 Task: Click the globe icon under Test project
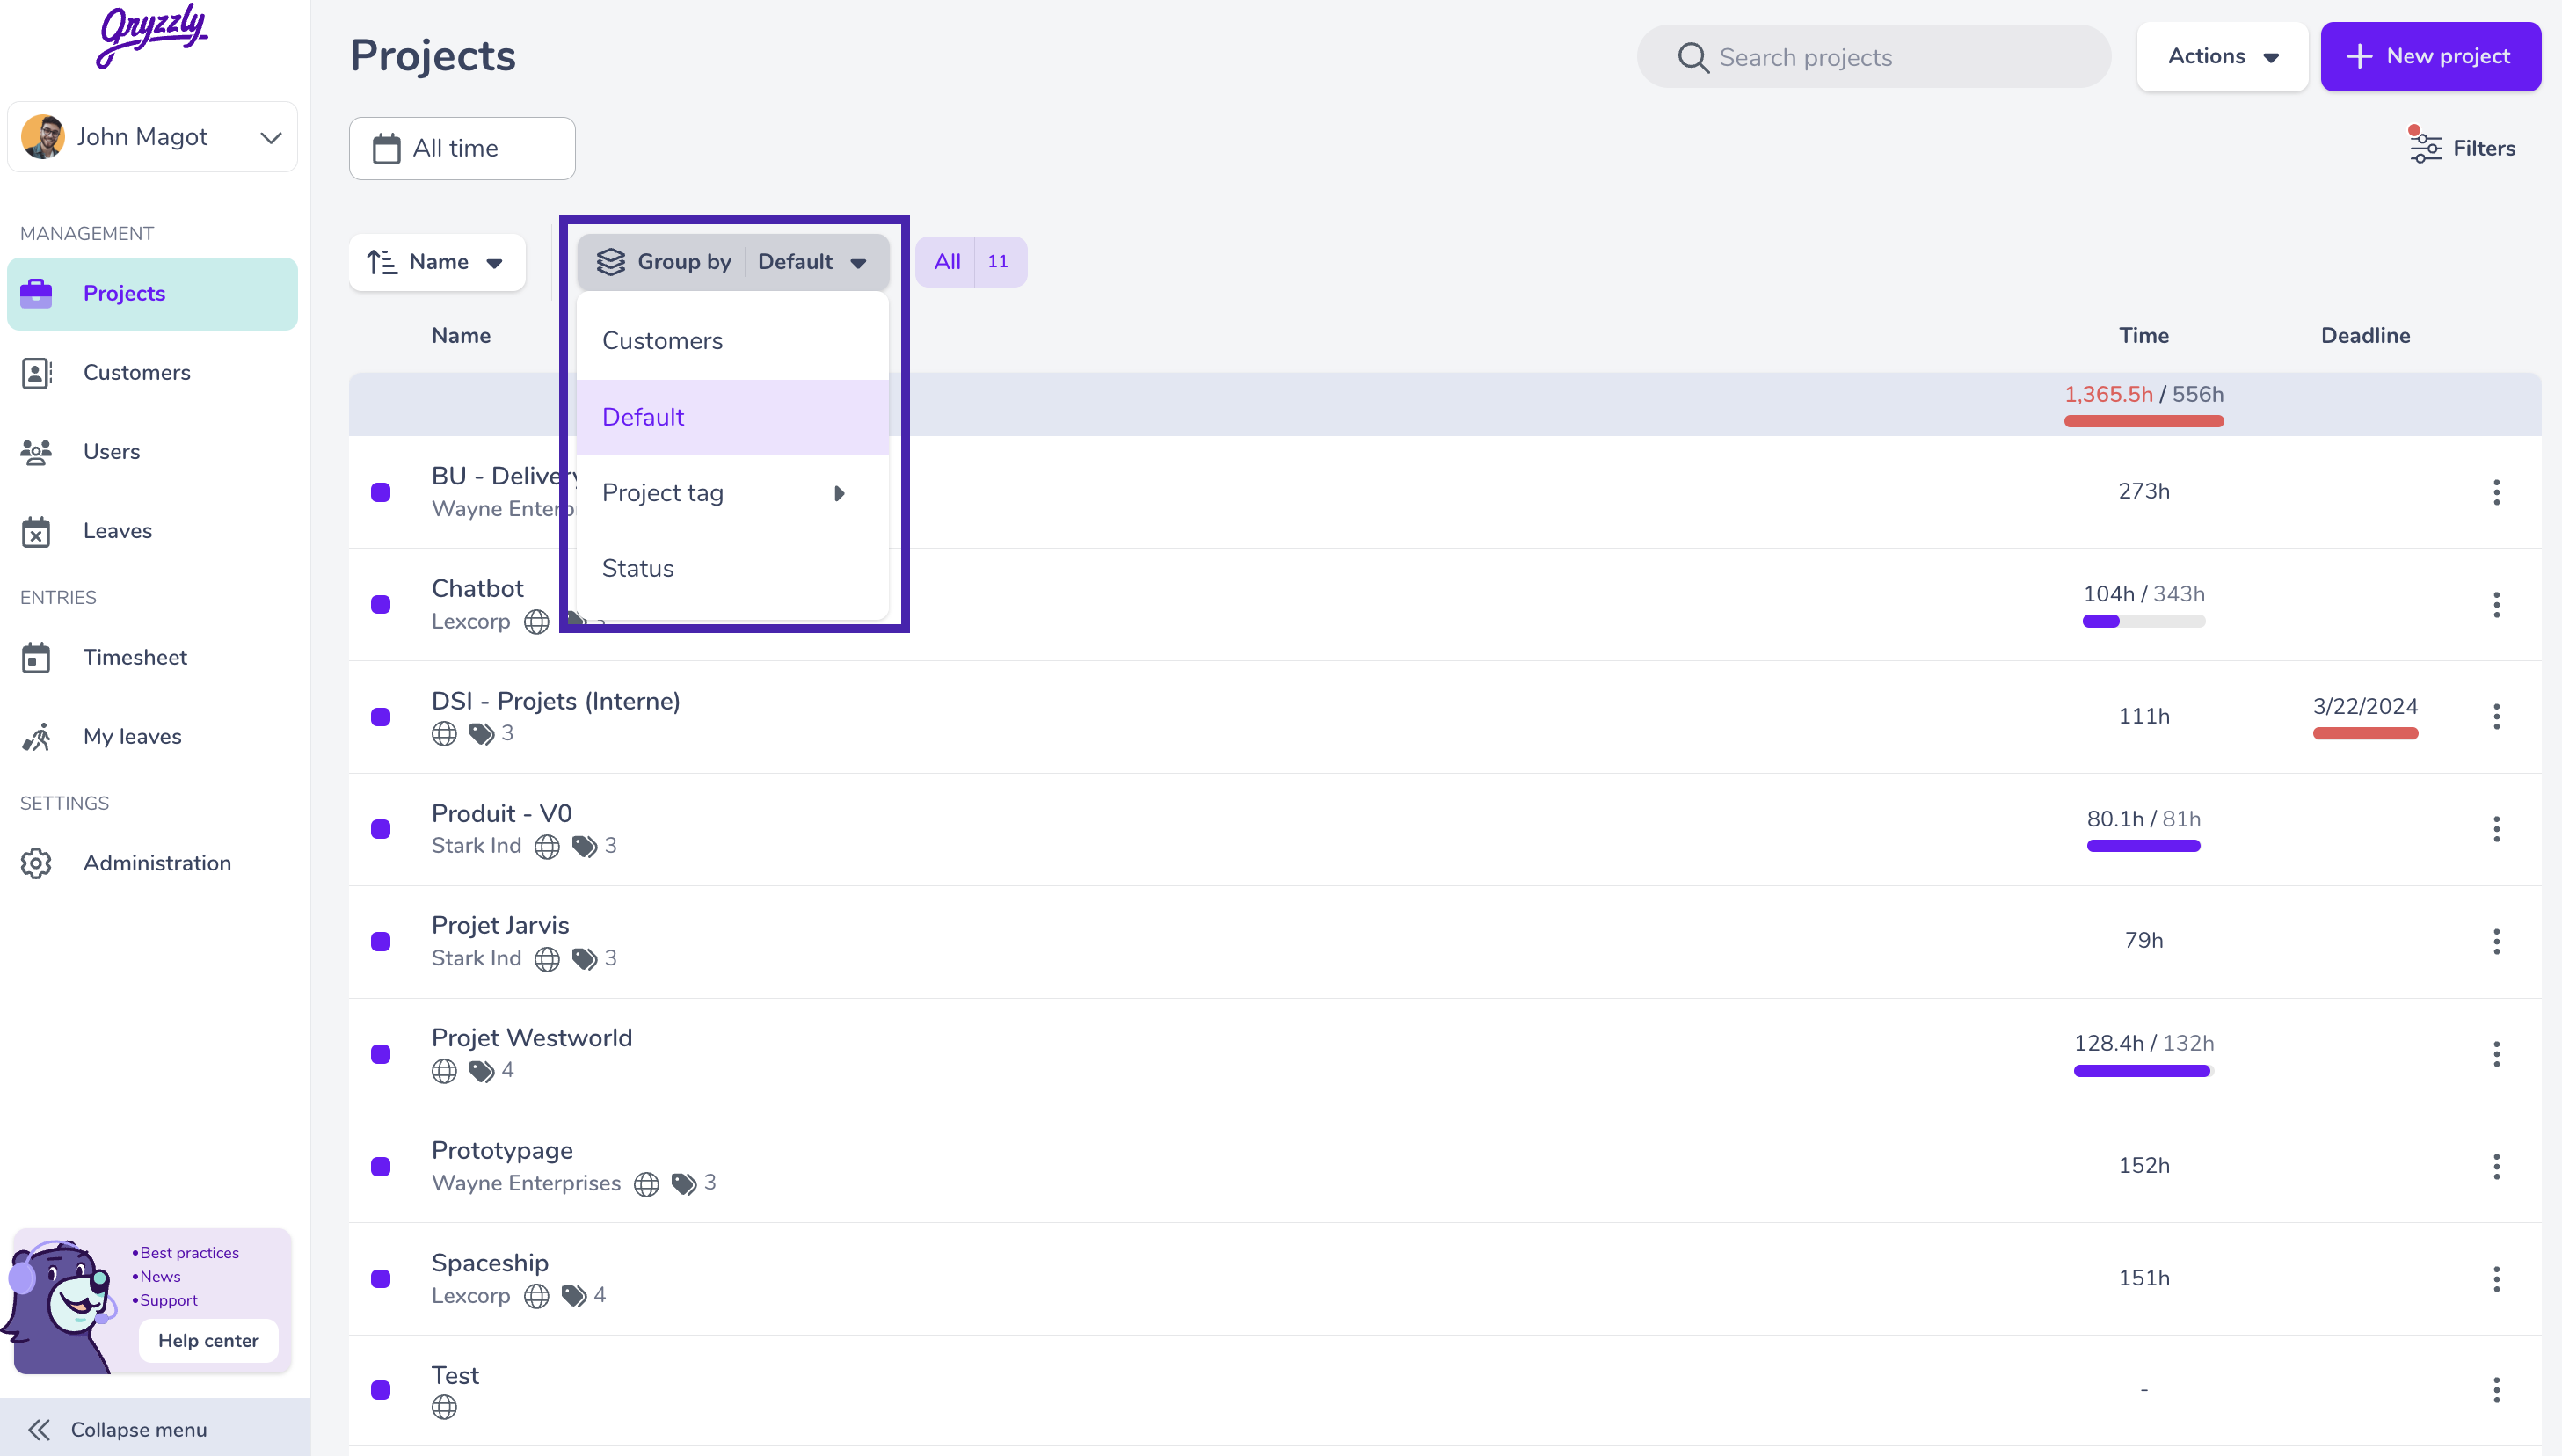click(x=444, y=1408)
